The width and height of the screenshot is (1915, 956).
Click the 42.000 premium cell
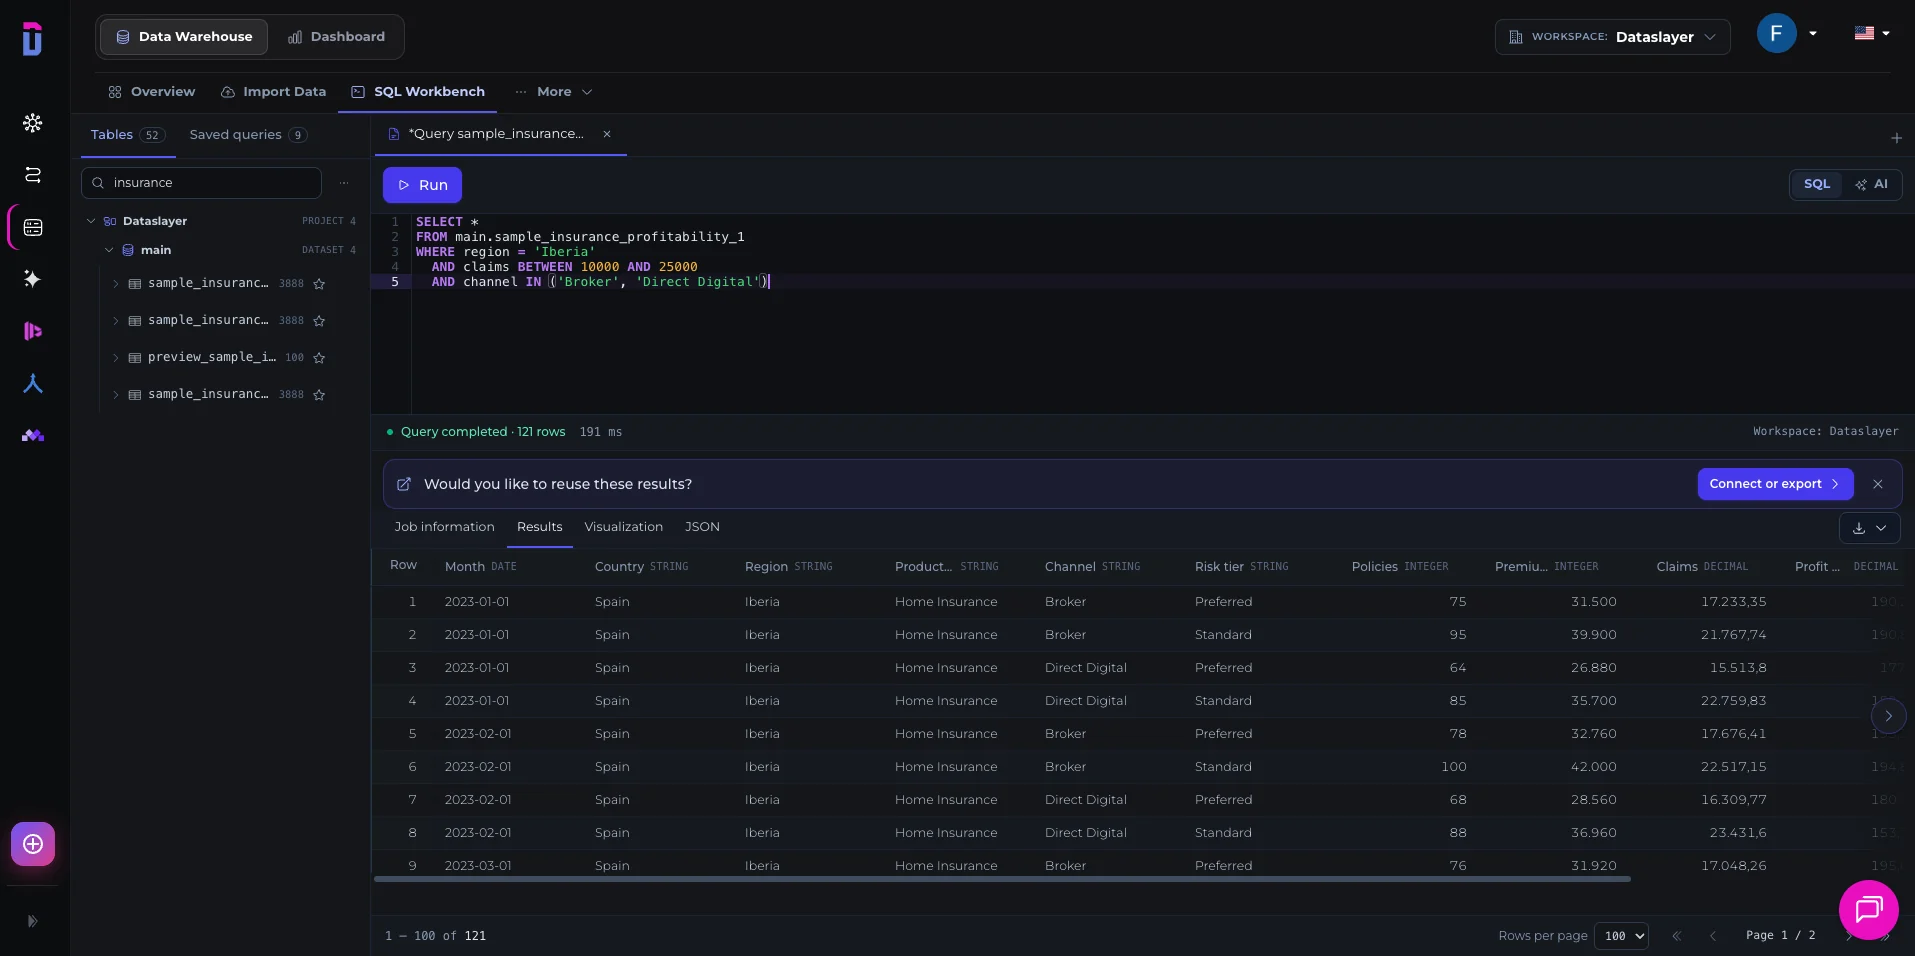pos(1593,767)
